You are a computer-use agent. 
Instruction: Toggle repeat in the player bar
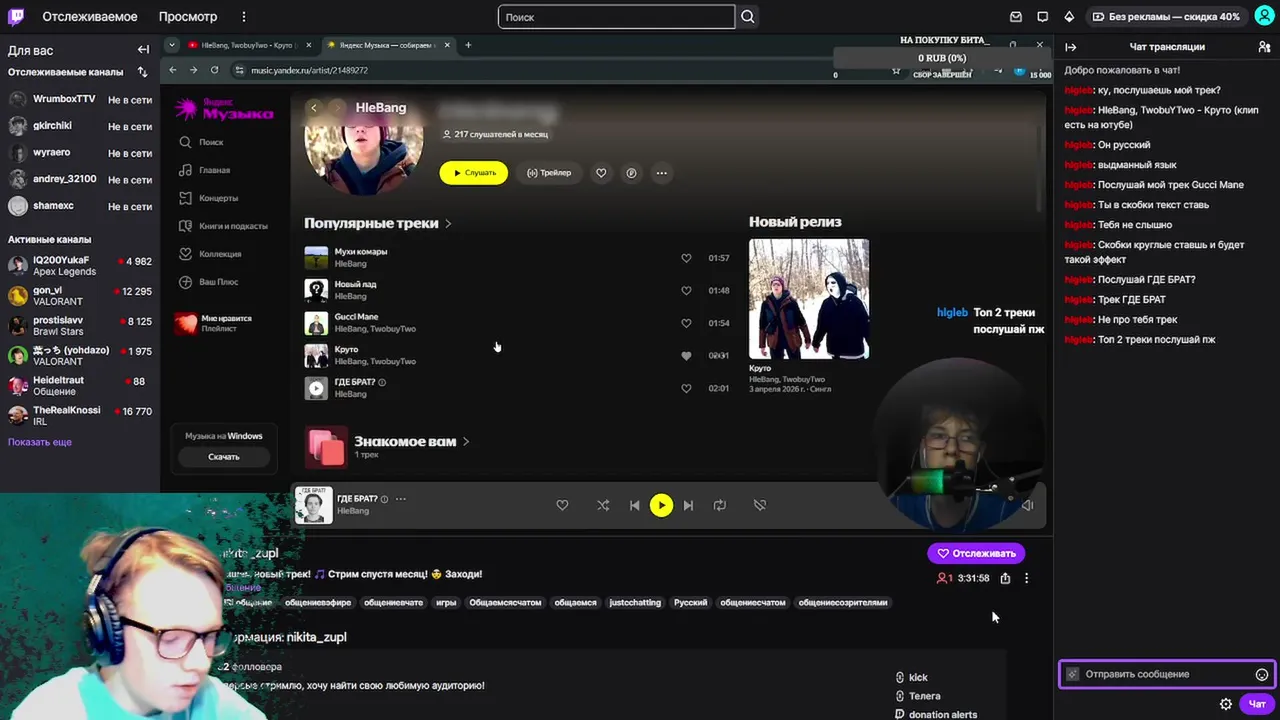tap(720, 506)
